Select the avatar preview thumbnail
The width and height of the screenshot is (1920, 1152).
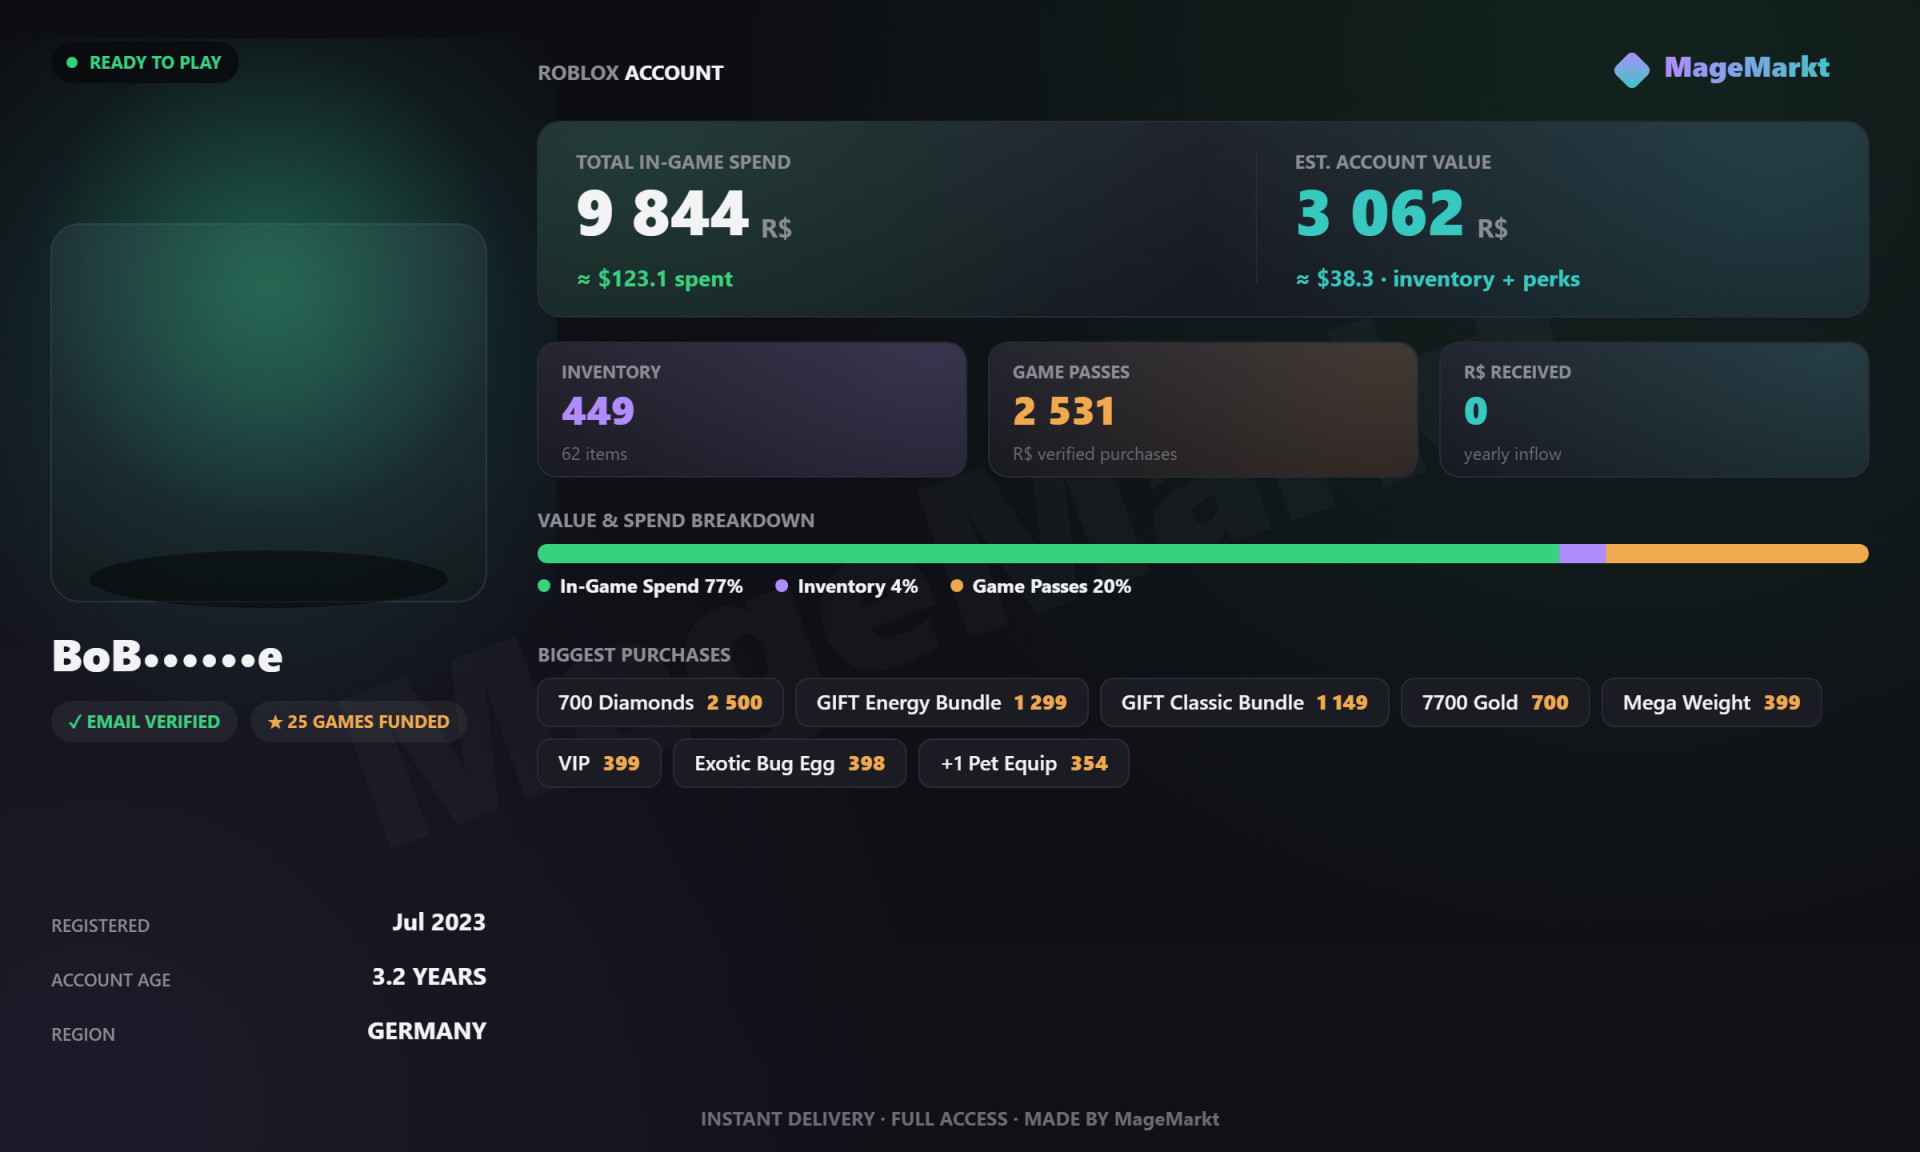pyautogui.click(x=269, y=412)
